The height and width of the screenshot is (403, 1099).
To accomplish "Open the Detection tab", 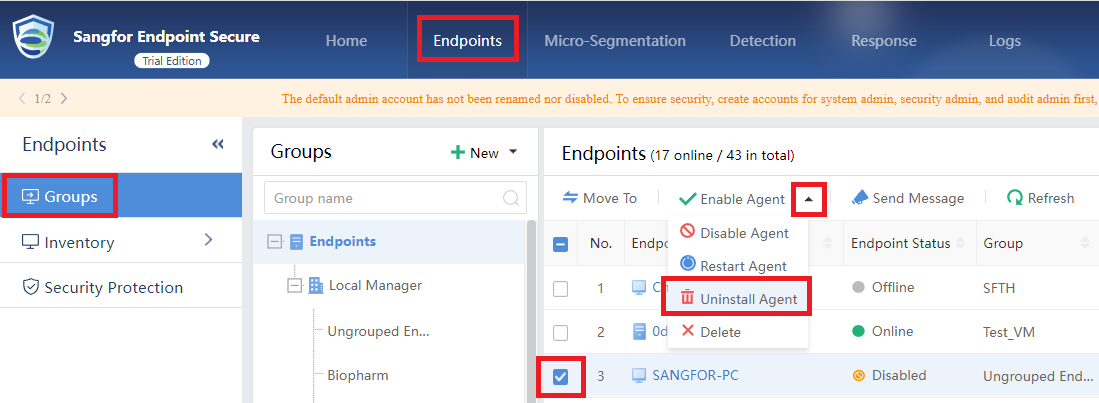I will (x=763, y=41).
